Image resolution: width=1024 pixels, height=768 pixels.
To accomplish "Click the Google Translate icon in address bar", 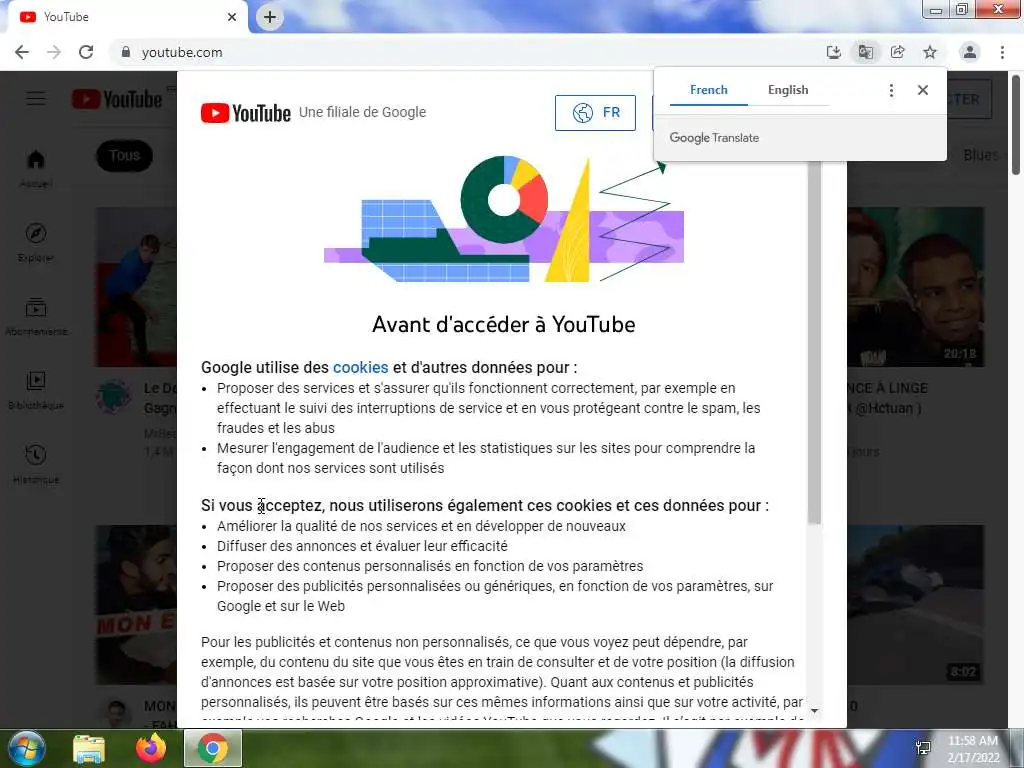I will coord(865,52).
